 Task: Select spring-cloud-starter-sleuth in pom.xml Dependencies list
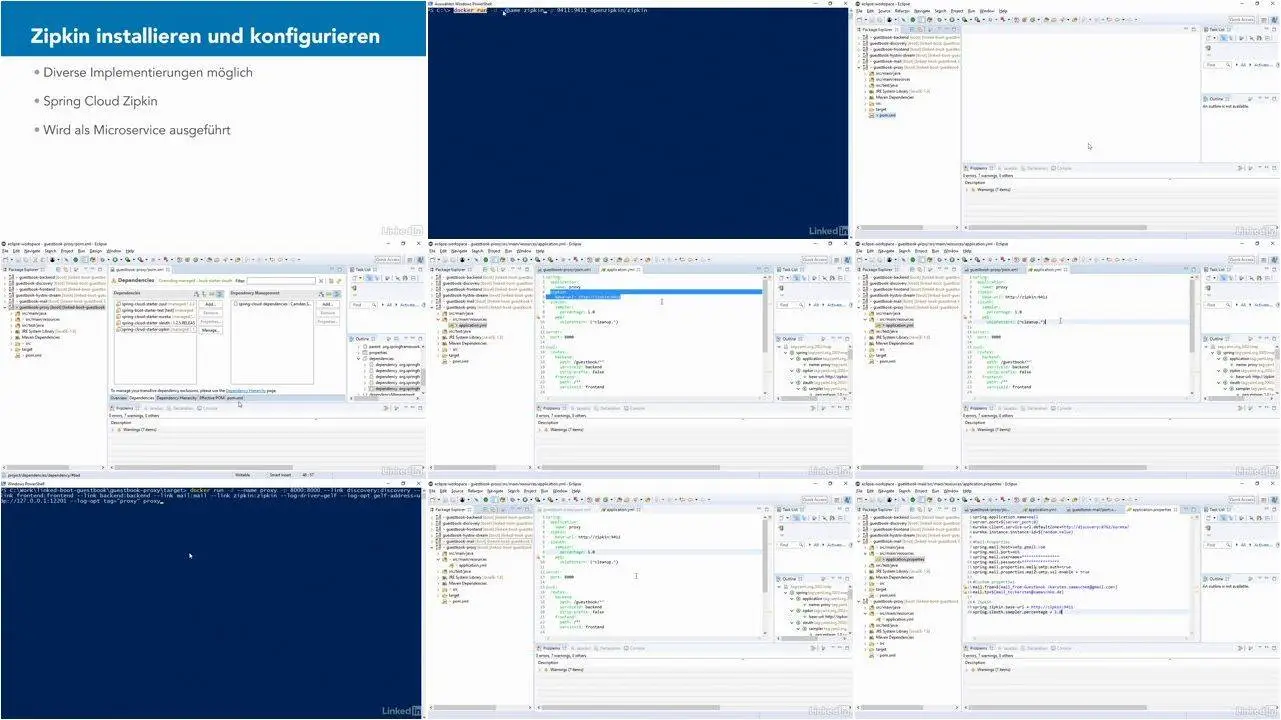click(156, 323)
